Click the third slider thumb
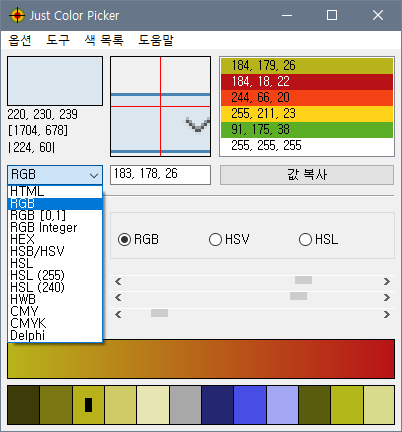This screenshot has height=432, width=402. pyautogui.click(x=159, y=313)
